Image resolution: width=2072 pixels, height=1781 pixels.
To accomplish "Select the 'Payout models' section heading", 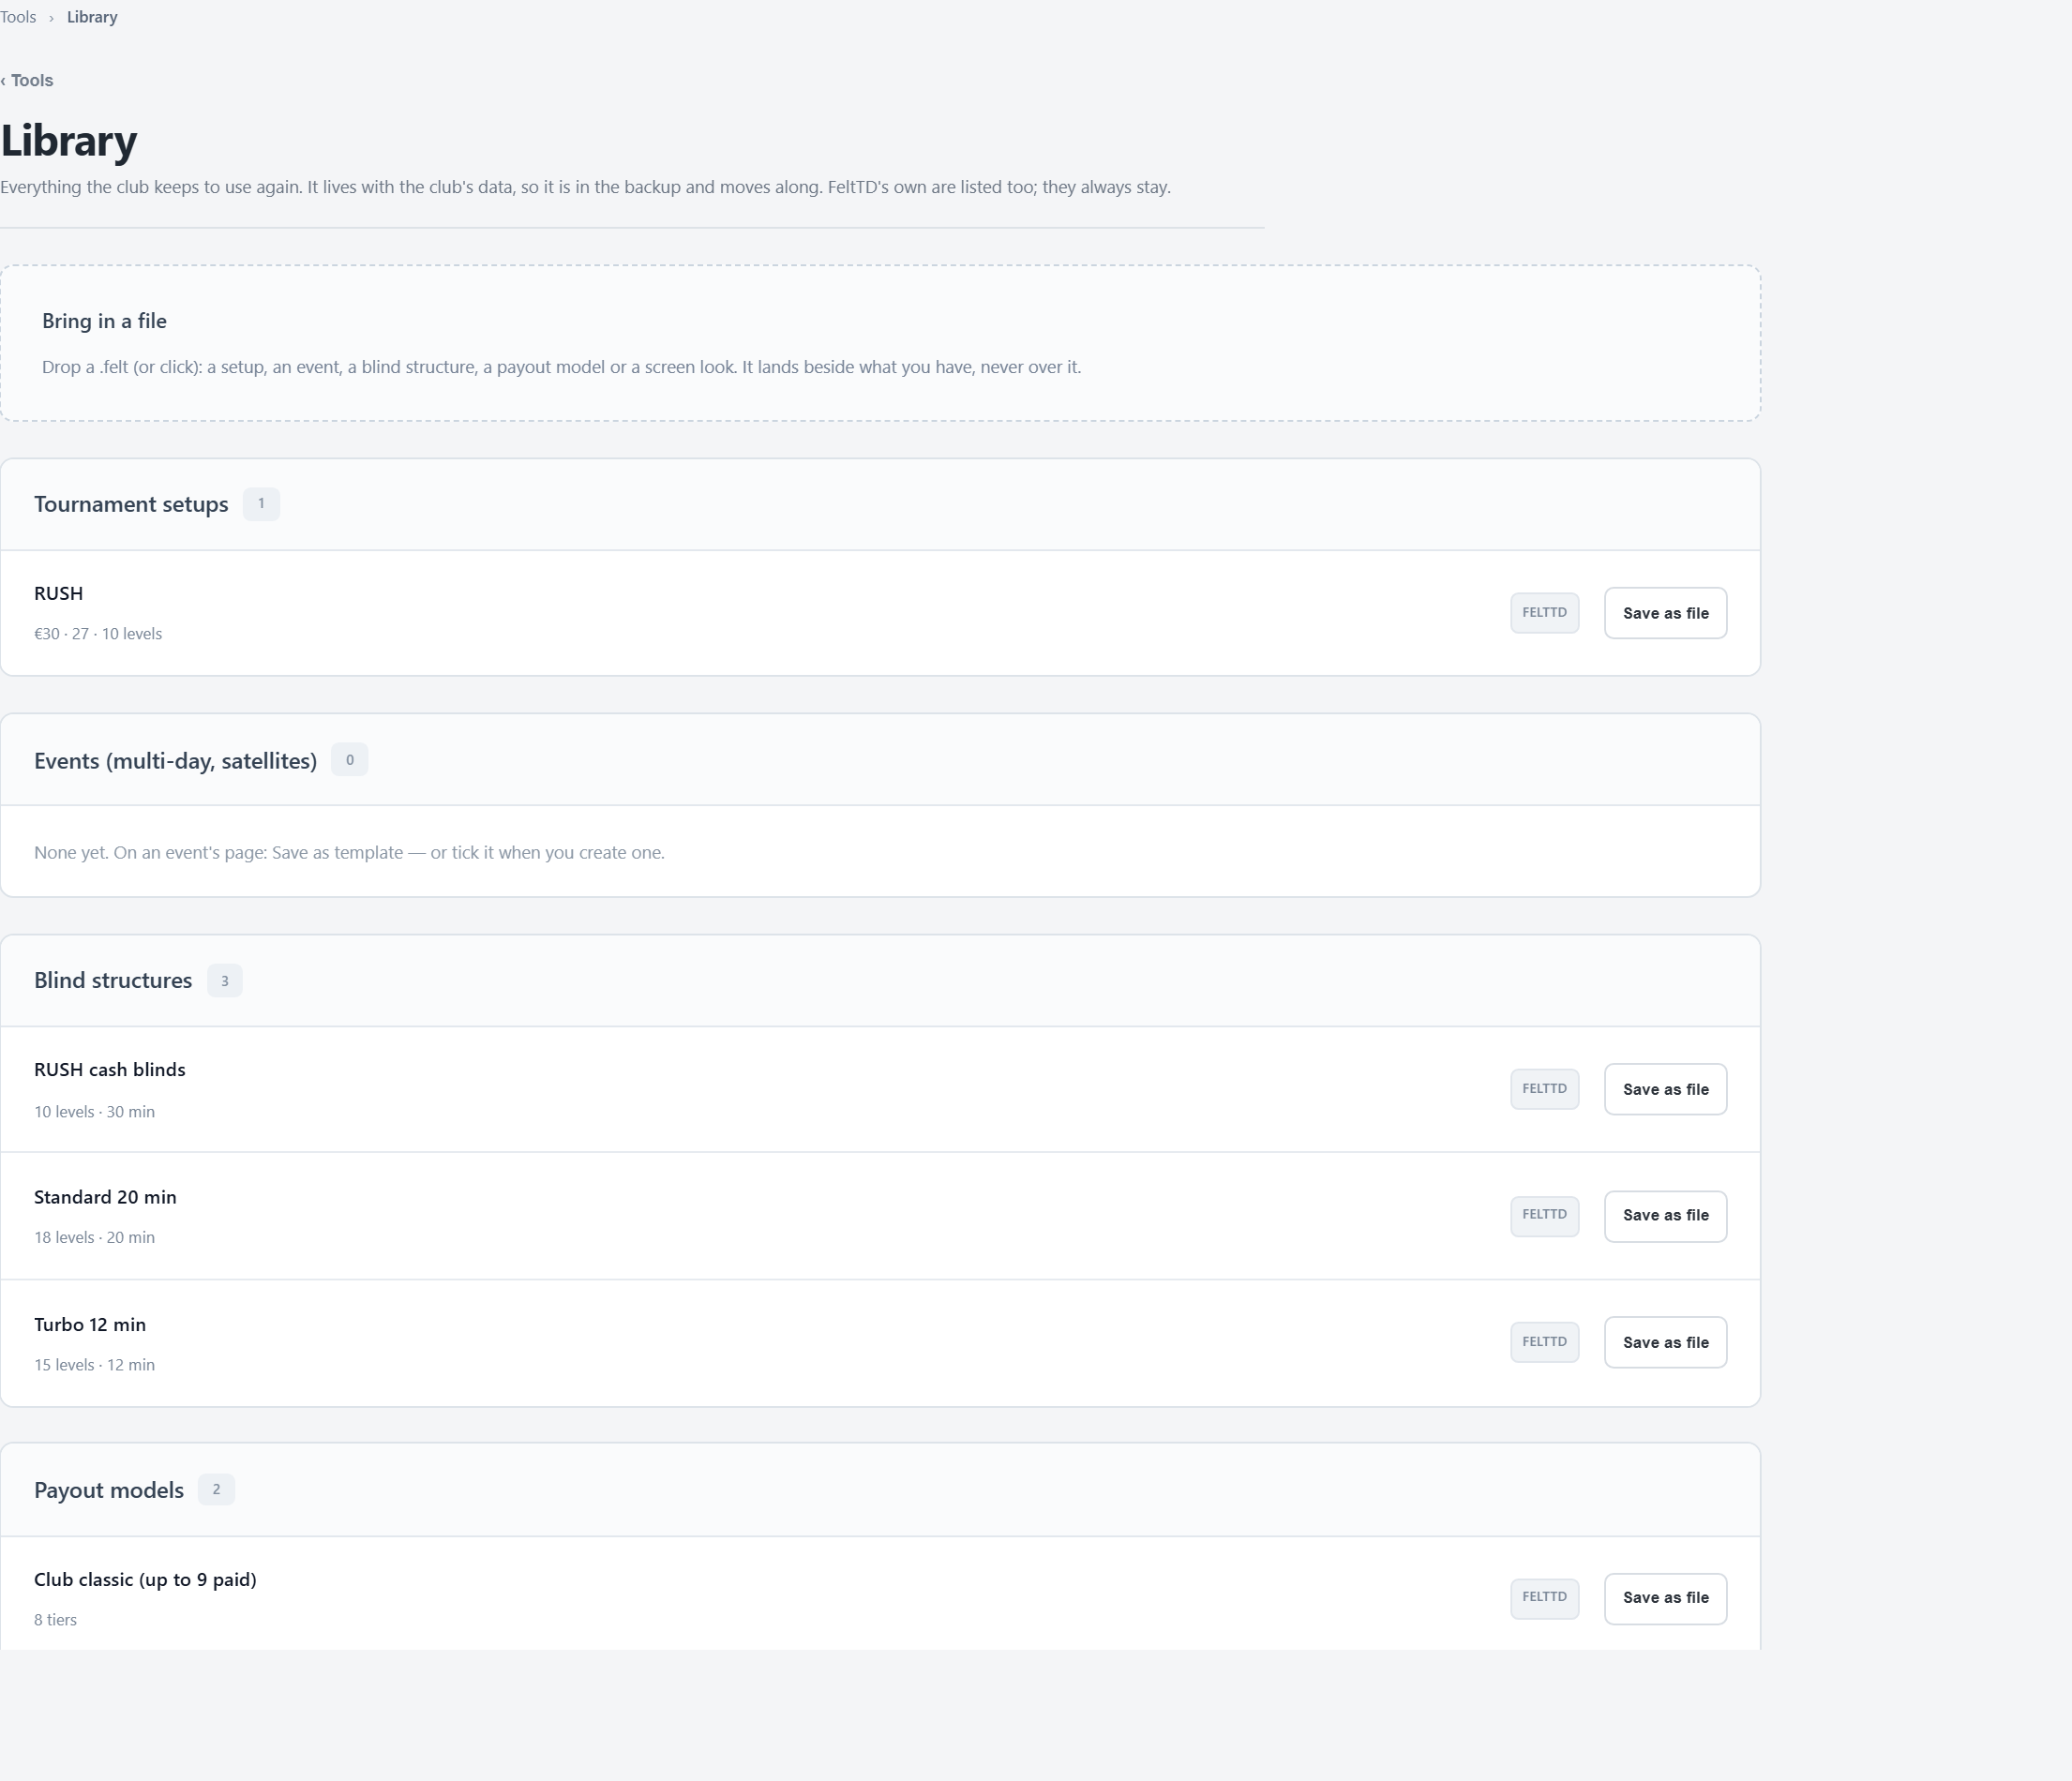I will click(x=109, y=1490).
